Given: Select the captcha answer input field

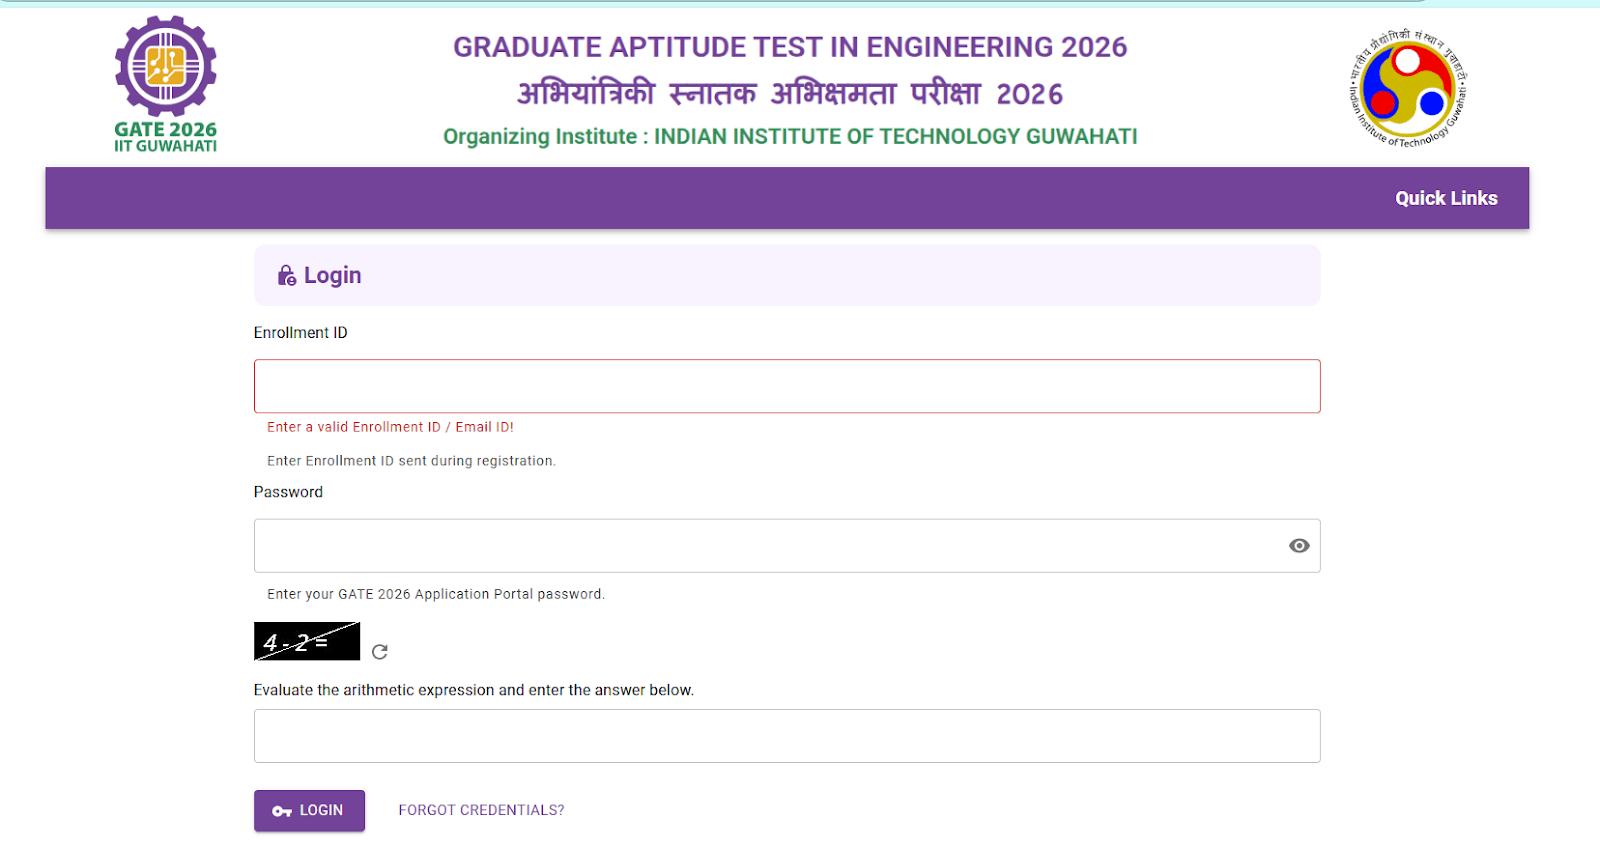Looking at the screenshot, I should tap(787, 736).
